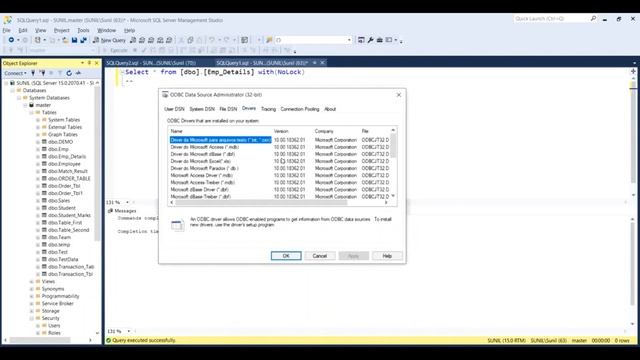Image resolution: width=640 pixels, height=360 pixels.
Task: Click the Analysis Services XMLA Query icon
Action: click(x=160, y=40)
